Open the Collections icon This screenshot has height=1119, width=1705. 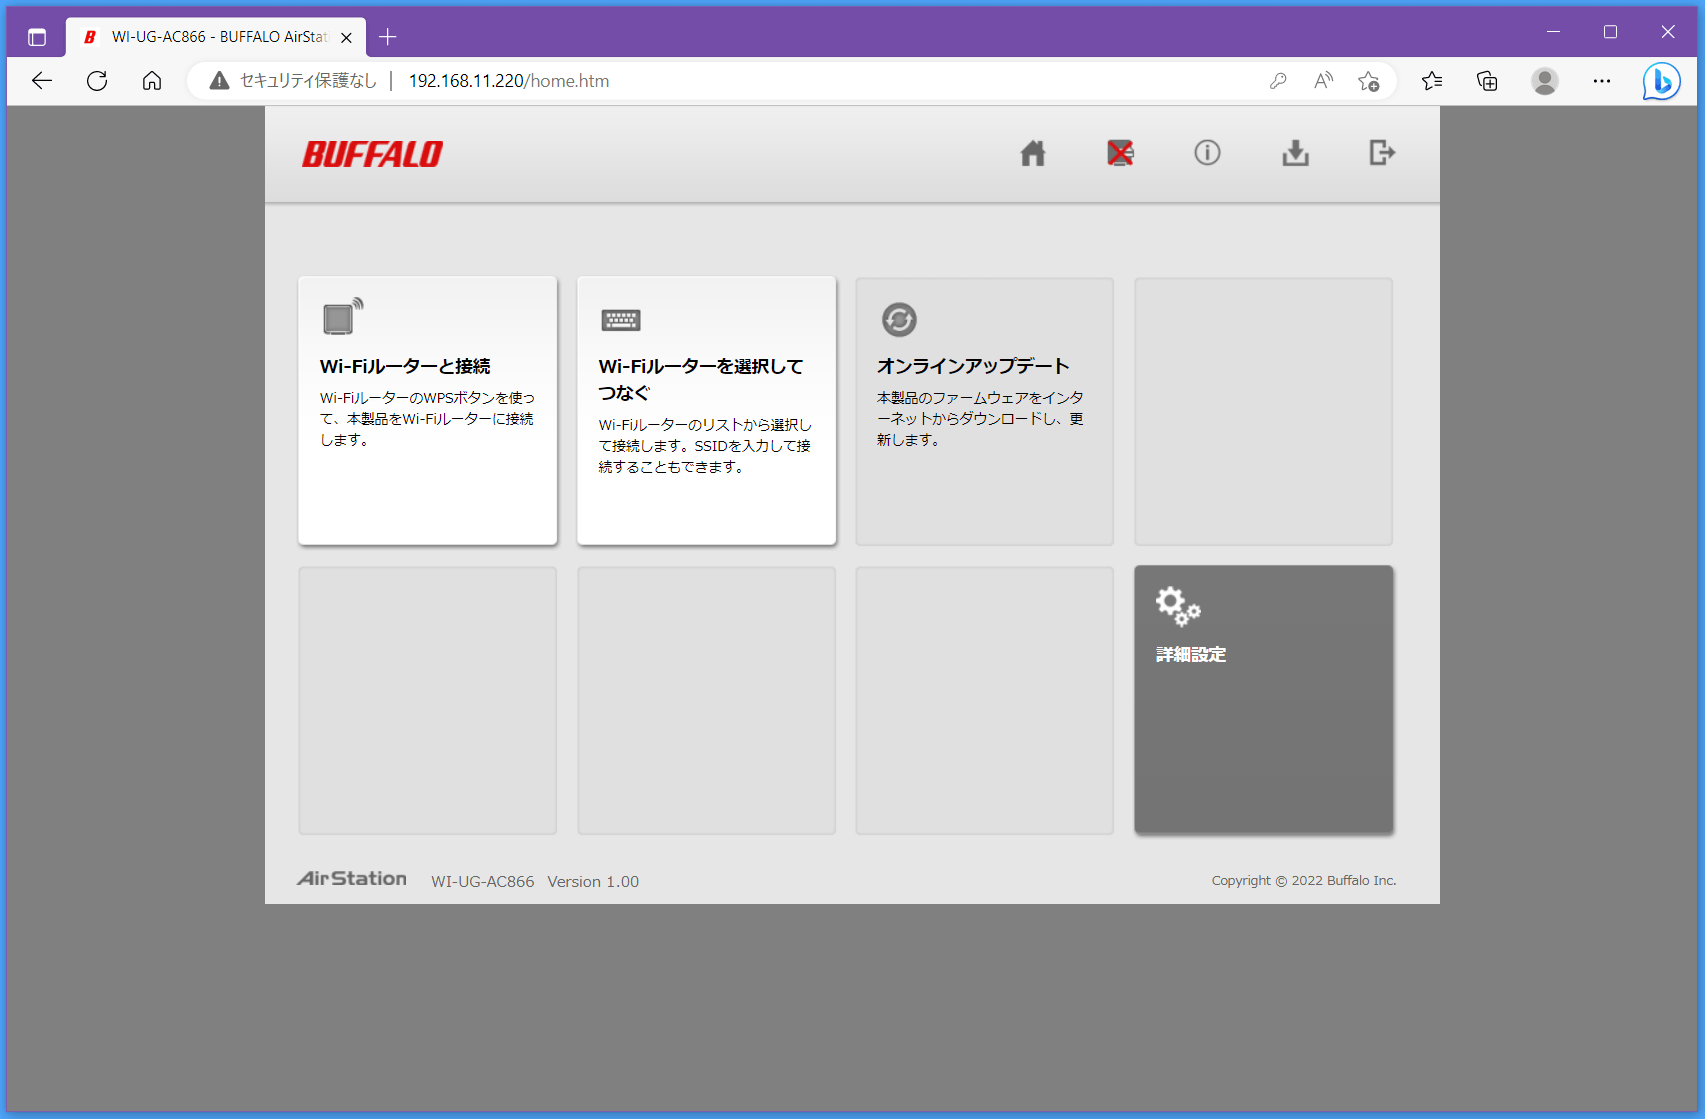1487,81
